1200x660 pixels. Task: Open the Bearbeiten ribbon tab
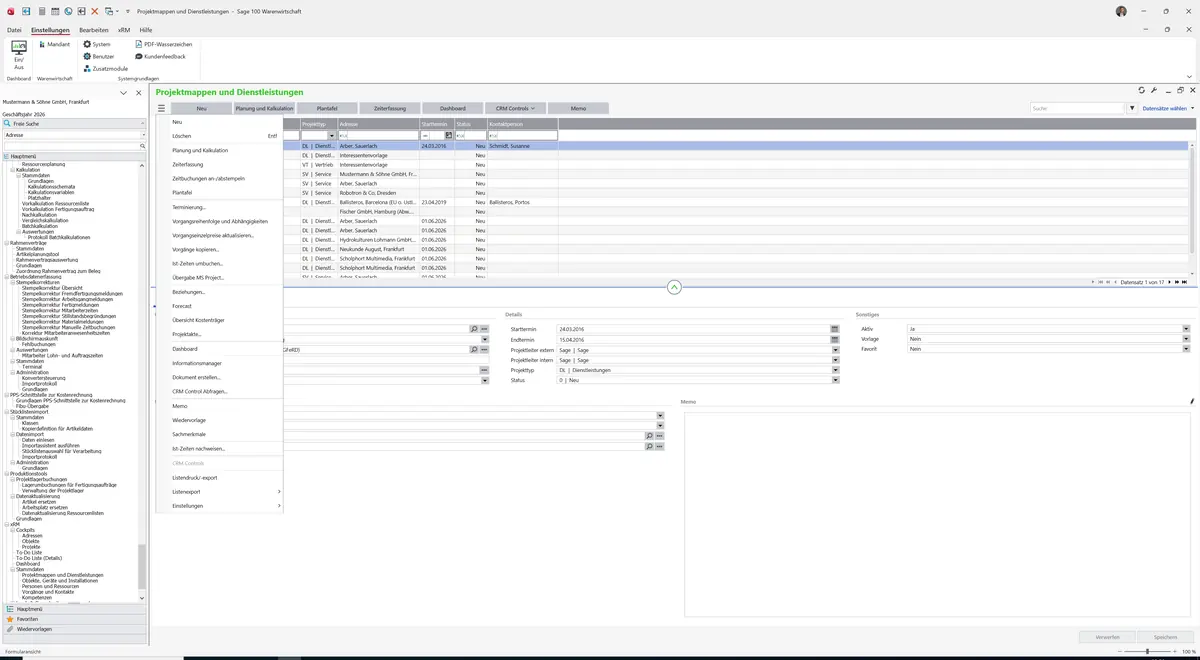[x=94, y=31]
